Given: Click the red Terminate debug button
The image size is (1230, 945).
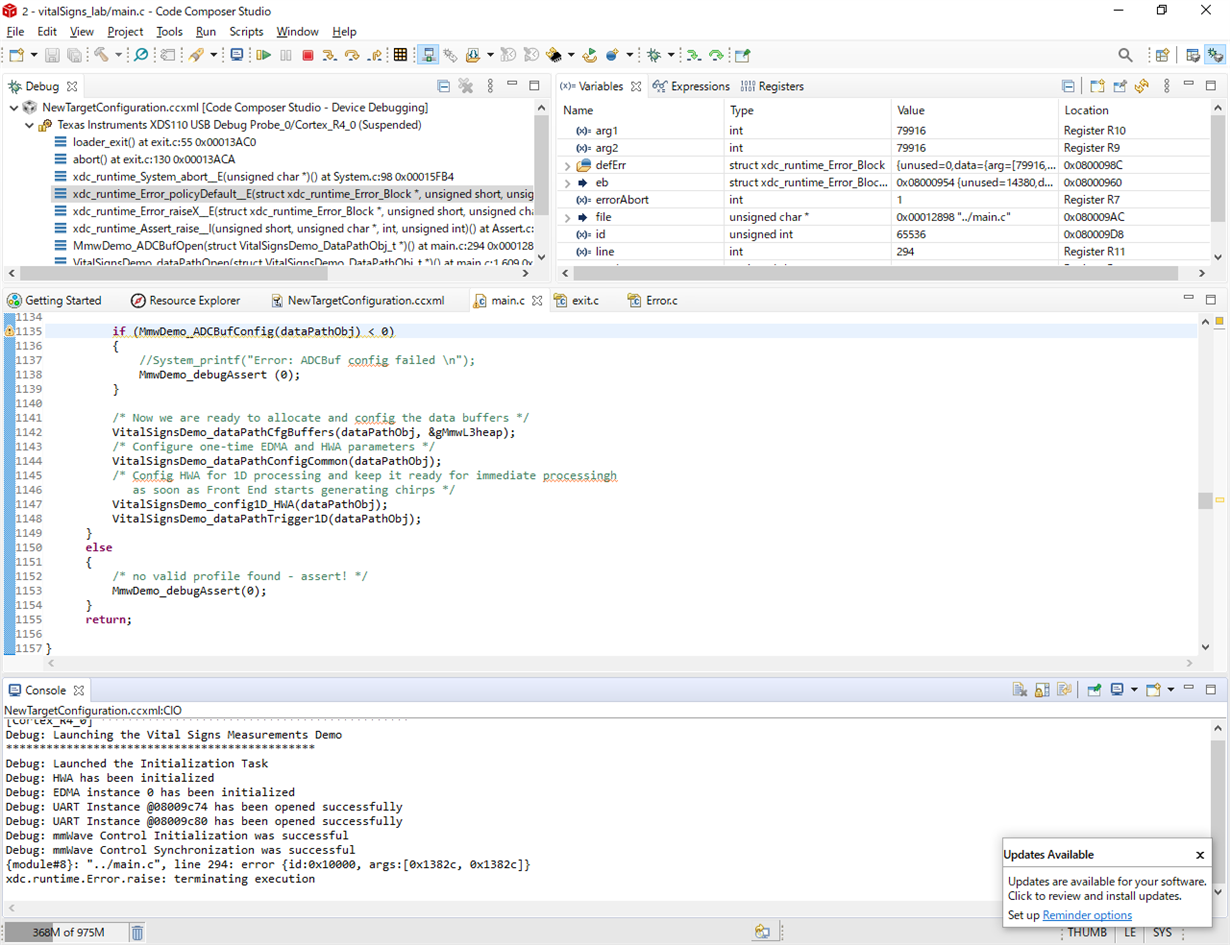Looking at the screenshot, I should click(308, 55).
